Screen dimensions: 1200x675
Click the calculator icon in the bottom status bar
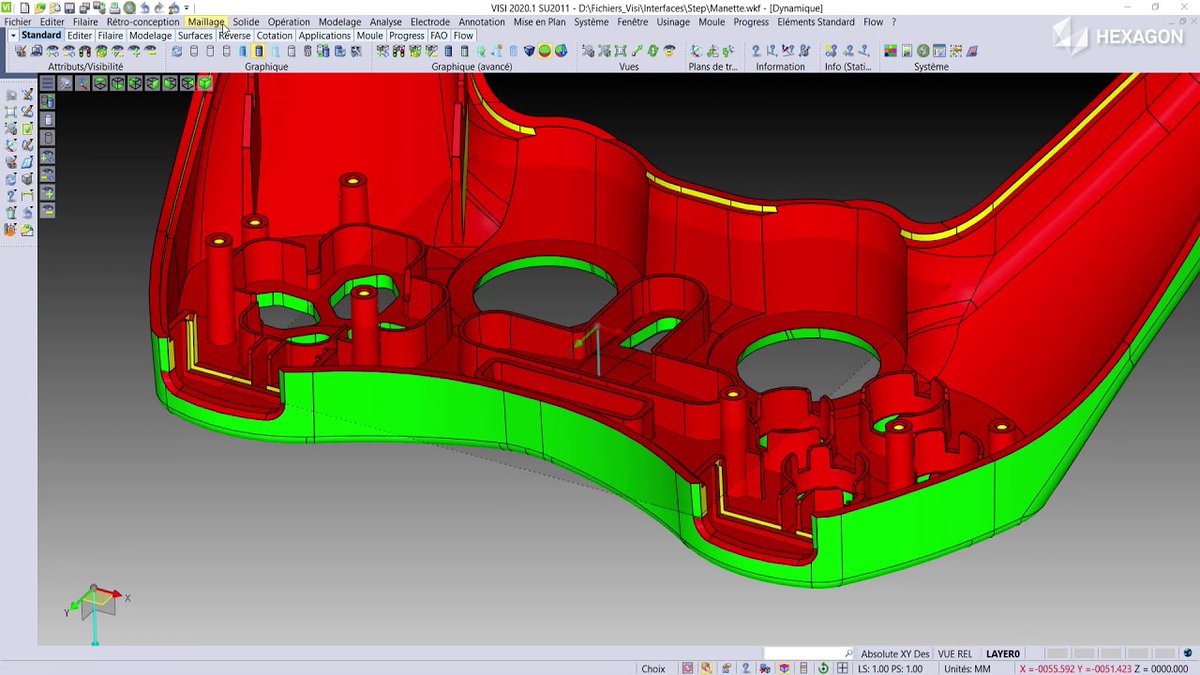point(803,667)
